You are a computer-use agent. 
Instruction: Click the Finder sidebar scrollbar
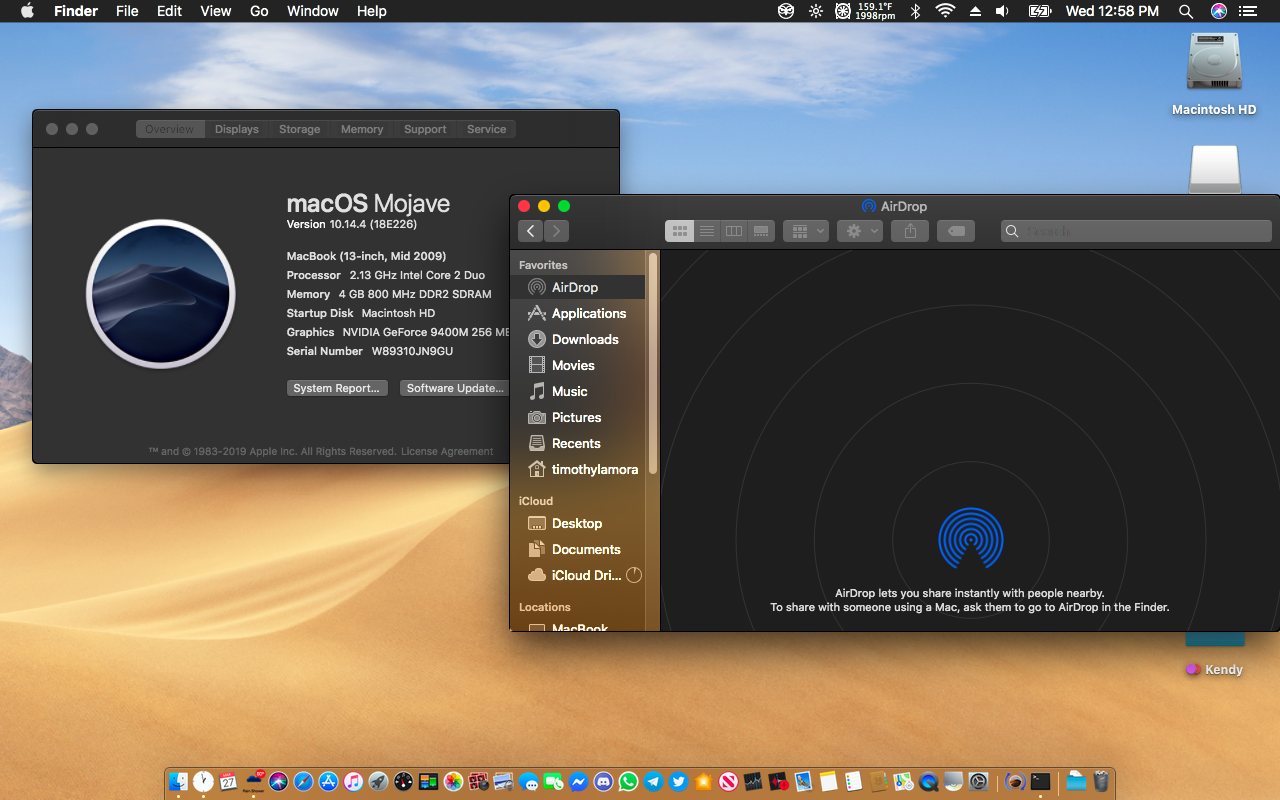point(653,363)
